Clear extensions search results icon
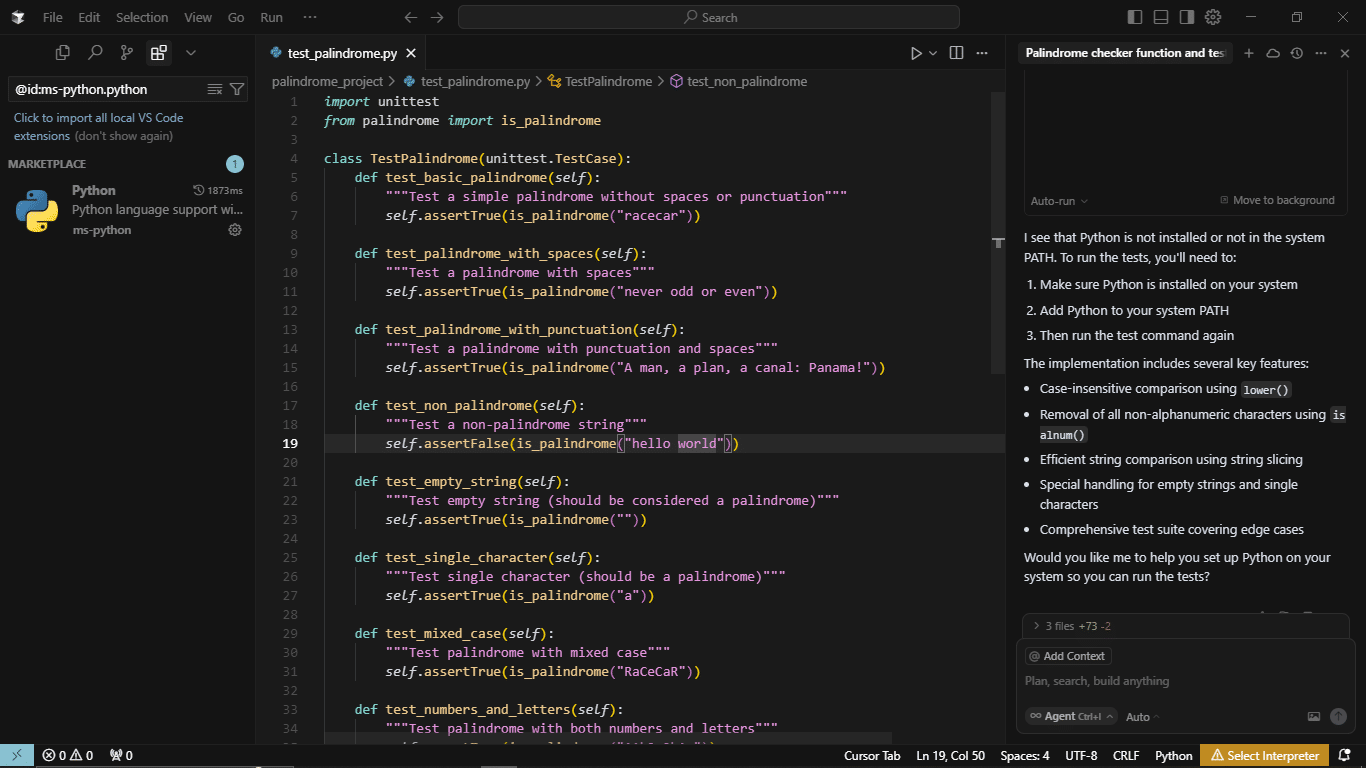The image size is (1366, 768). 214,89
